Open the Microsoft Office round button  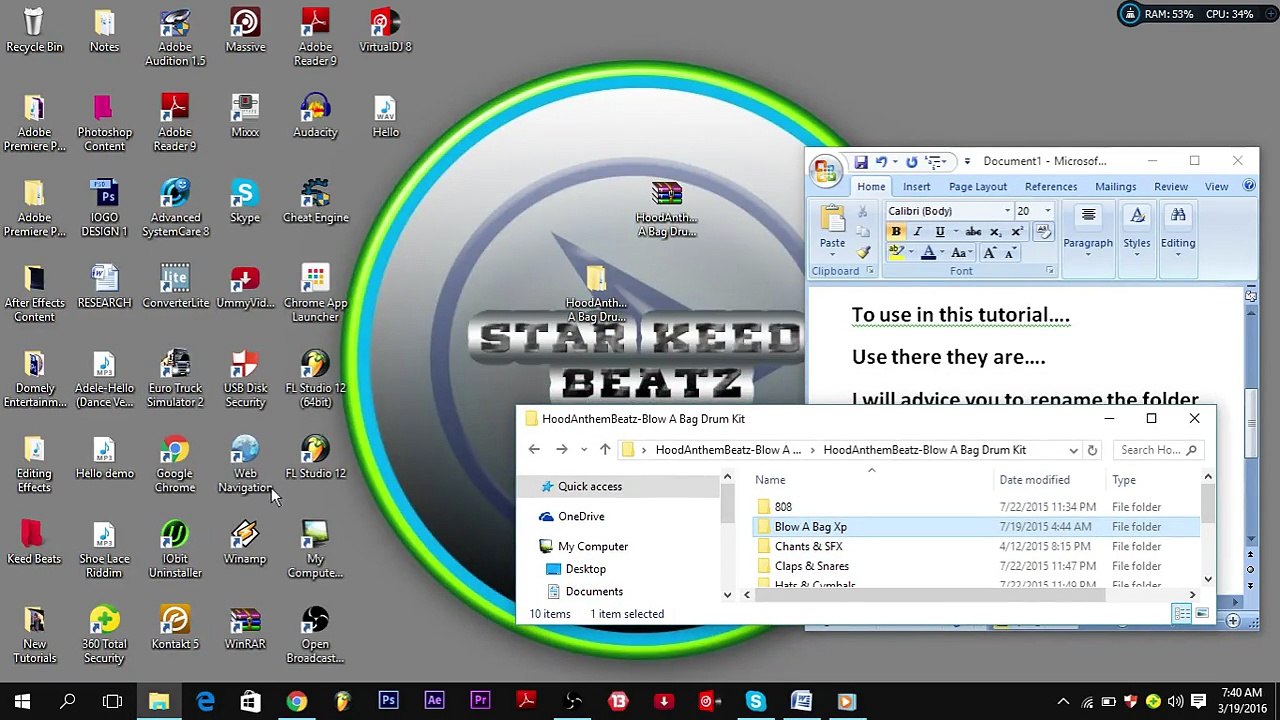tap(825, 170)
